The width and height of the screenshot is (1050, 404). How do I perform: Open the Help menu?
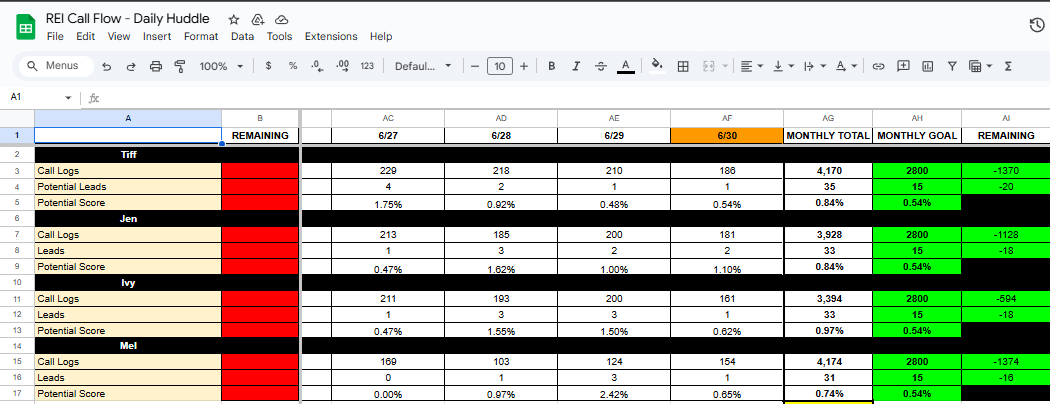(x=381, y=36)
